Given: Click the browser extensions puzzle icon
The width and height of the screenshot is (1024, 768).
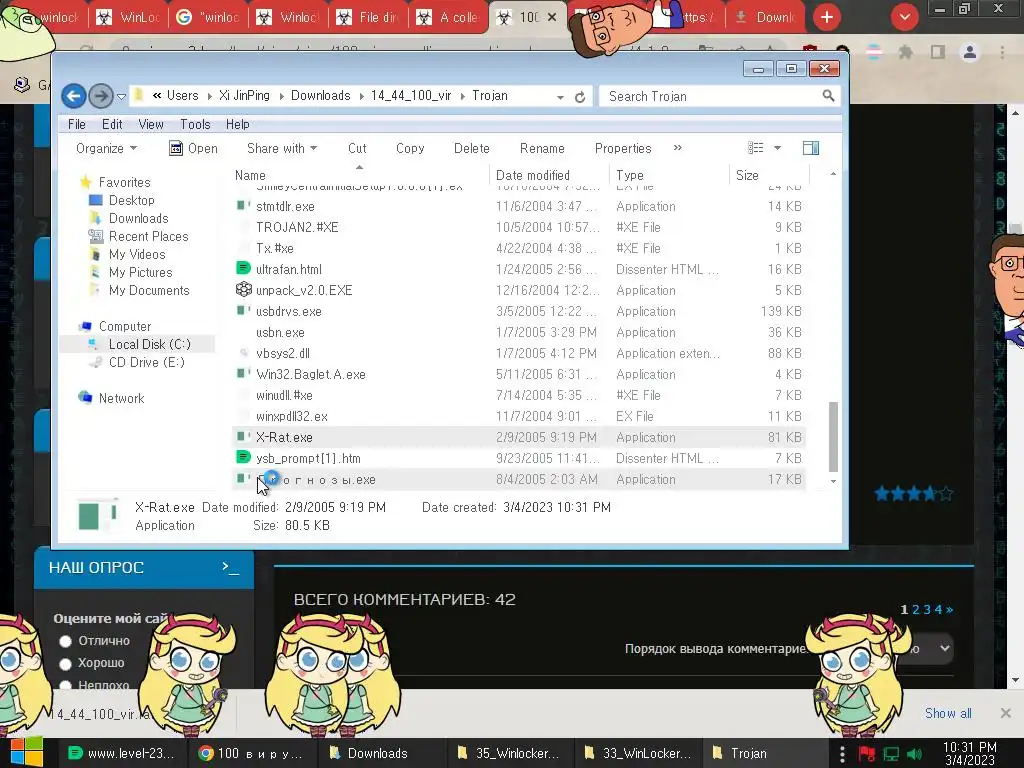Looking at the screenshot, I should click(x=906, y=52).
